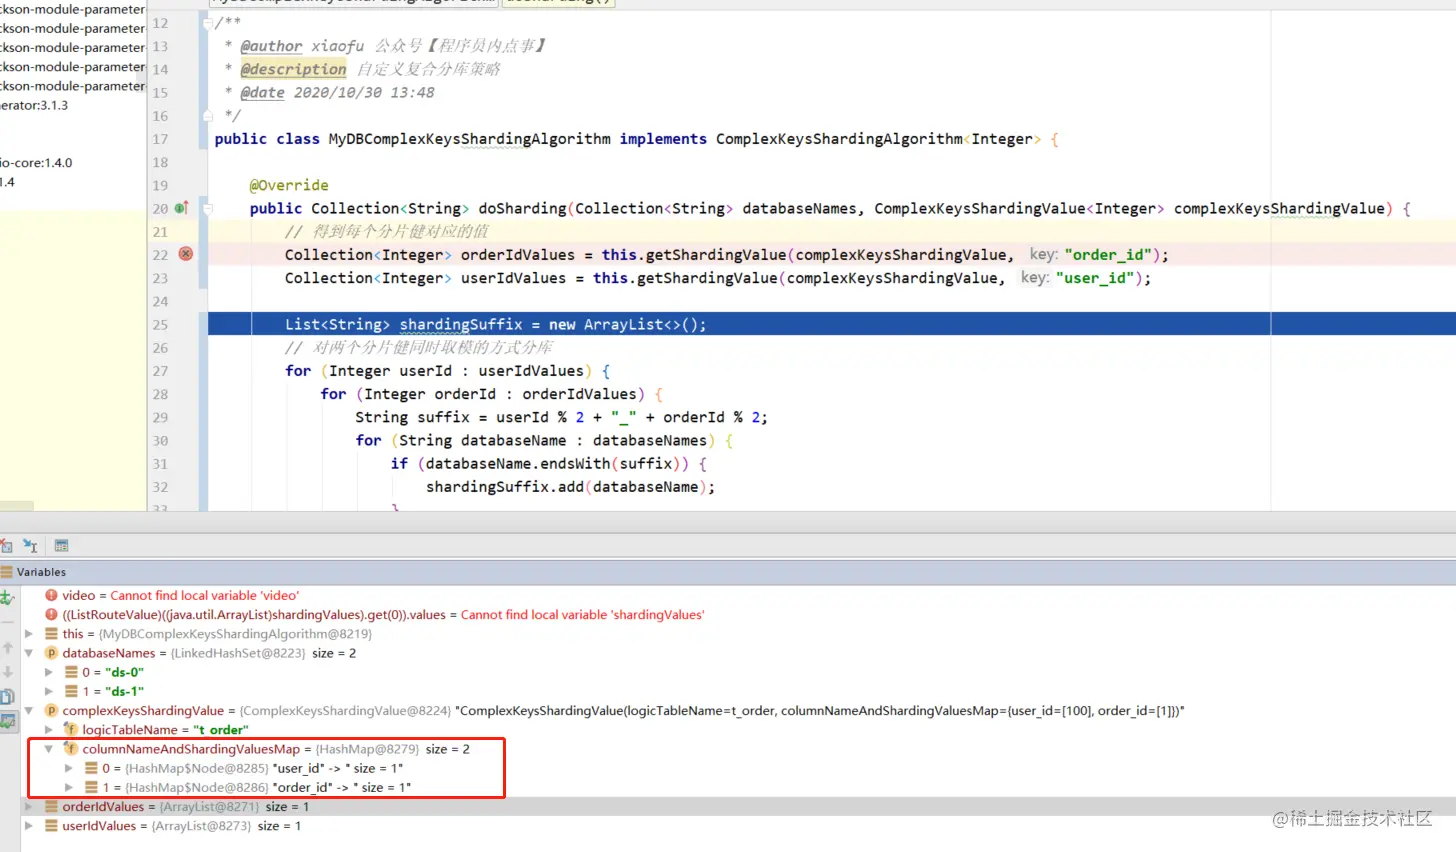Collapse the columnNameAndShardingValuesMap node
This screenshot has height=852, width=1456.
click(49, 749)
